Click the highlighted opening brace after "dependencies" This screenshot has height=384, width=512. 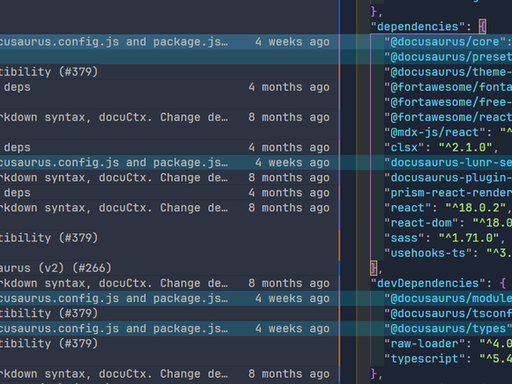(482, 27)
